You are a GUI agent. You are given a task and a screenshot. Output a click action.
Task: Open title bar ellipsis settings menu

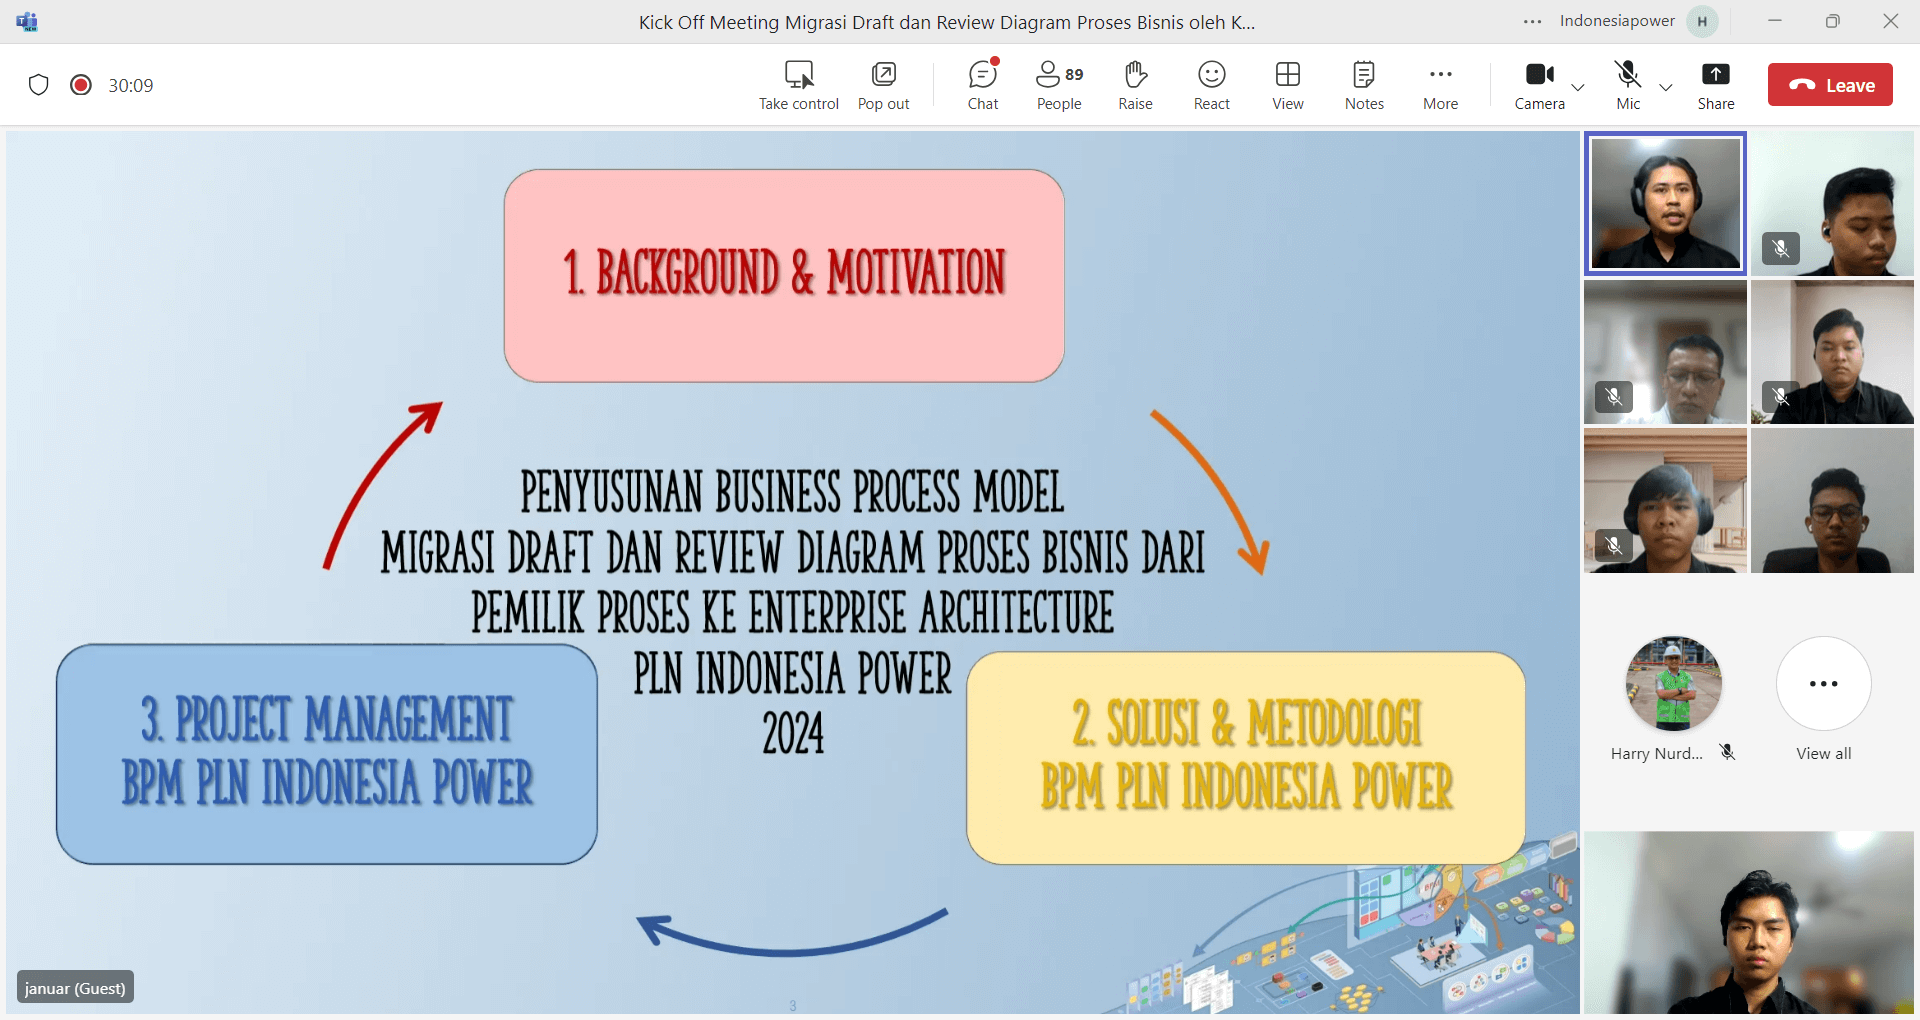(1532, 22)
